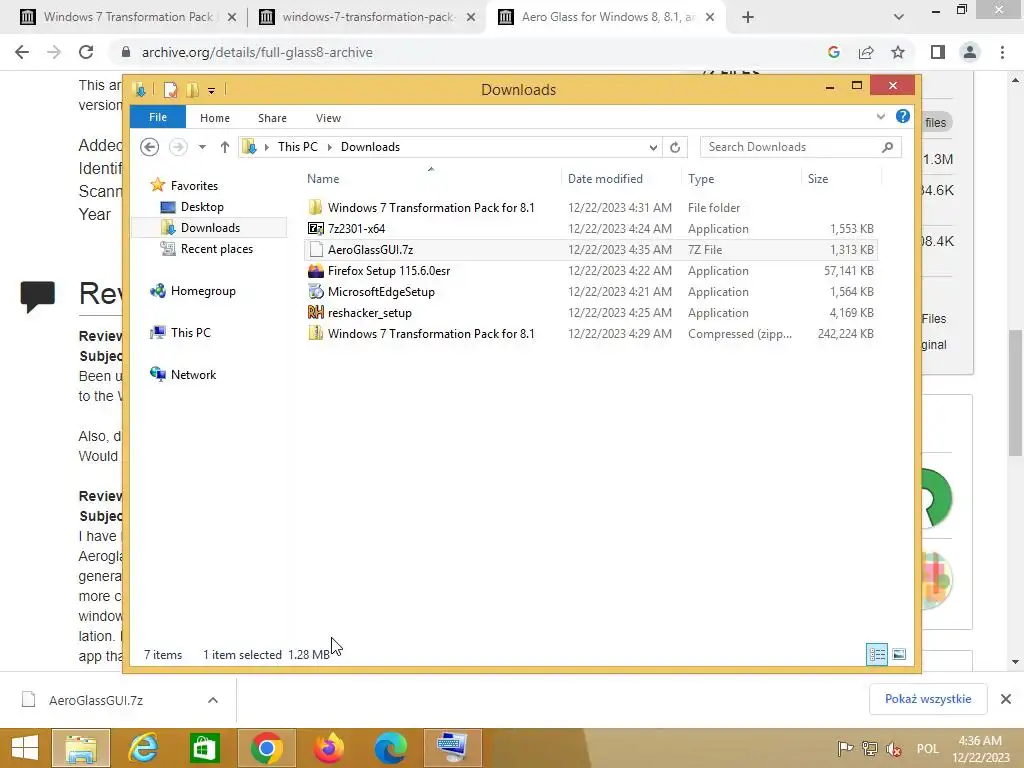Screen dimensions: 1024x768
Task: Select the AeroGlassGUI.7z file icon
Action: point(316,249)
